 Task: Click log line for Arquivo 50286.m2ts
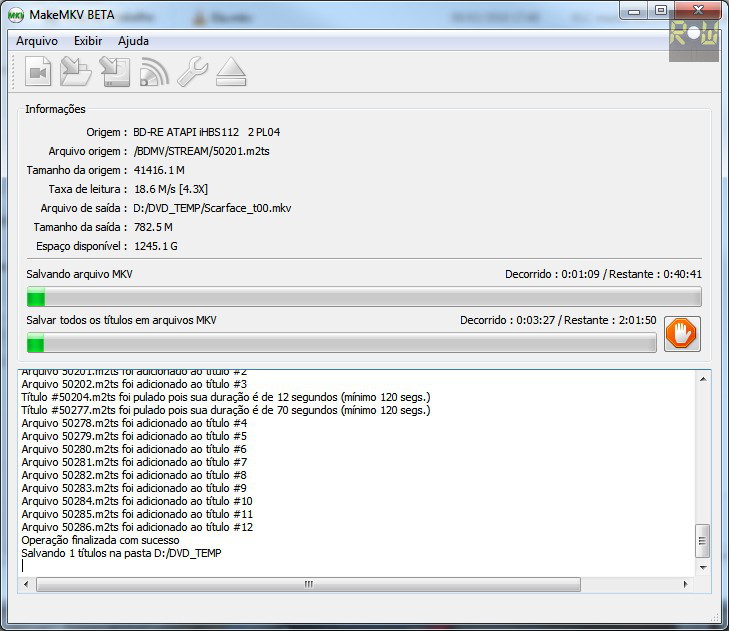pyautogui.click(x=137, y=527)
